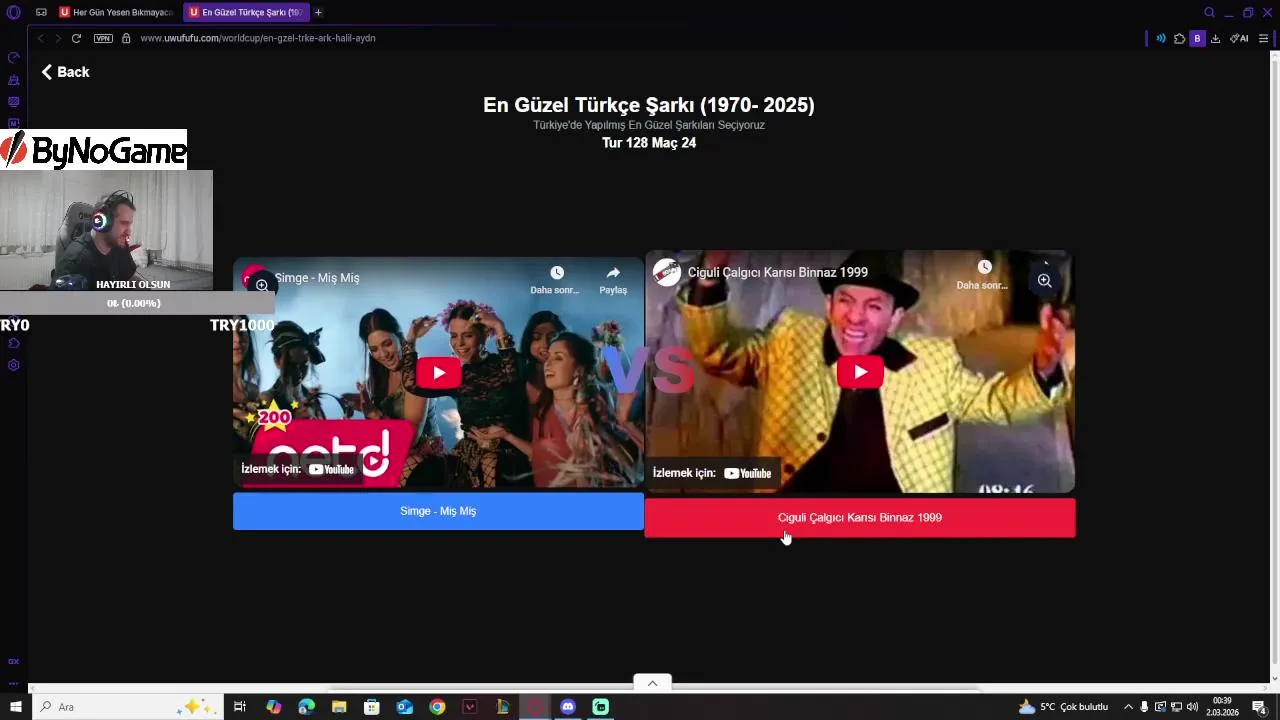1280x720 pixels.
Task: Click the site security padlock icon
Action: point(126,38)
